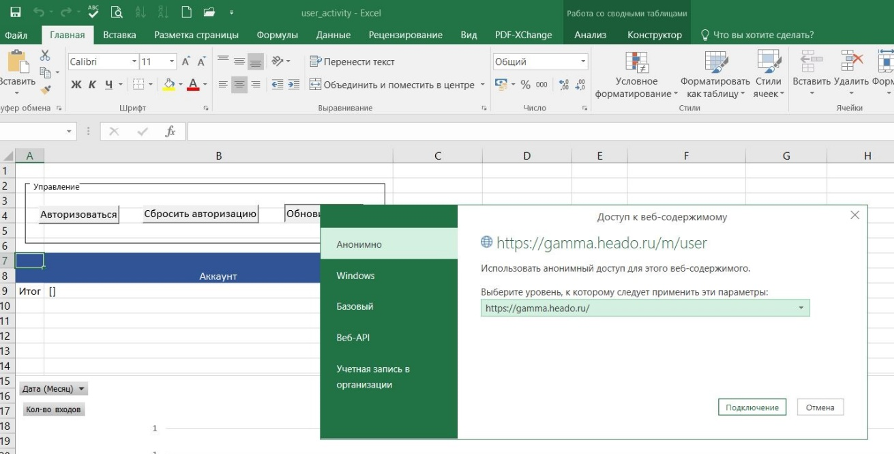Open the Calibri font name dropdown
Image resolution: width=895 pixels, height=454 pixels.
[134, 62]
